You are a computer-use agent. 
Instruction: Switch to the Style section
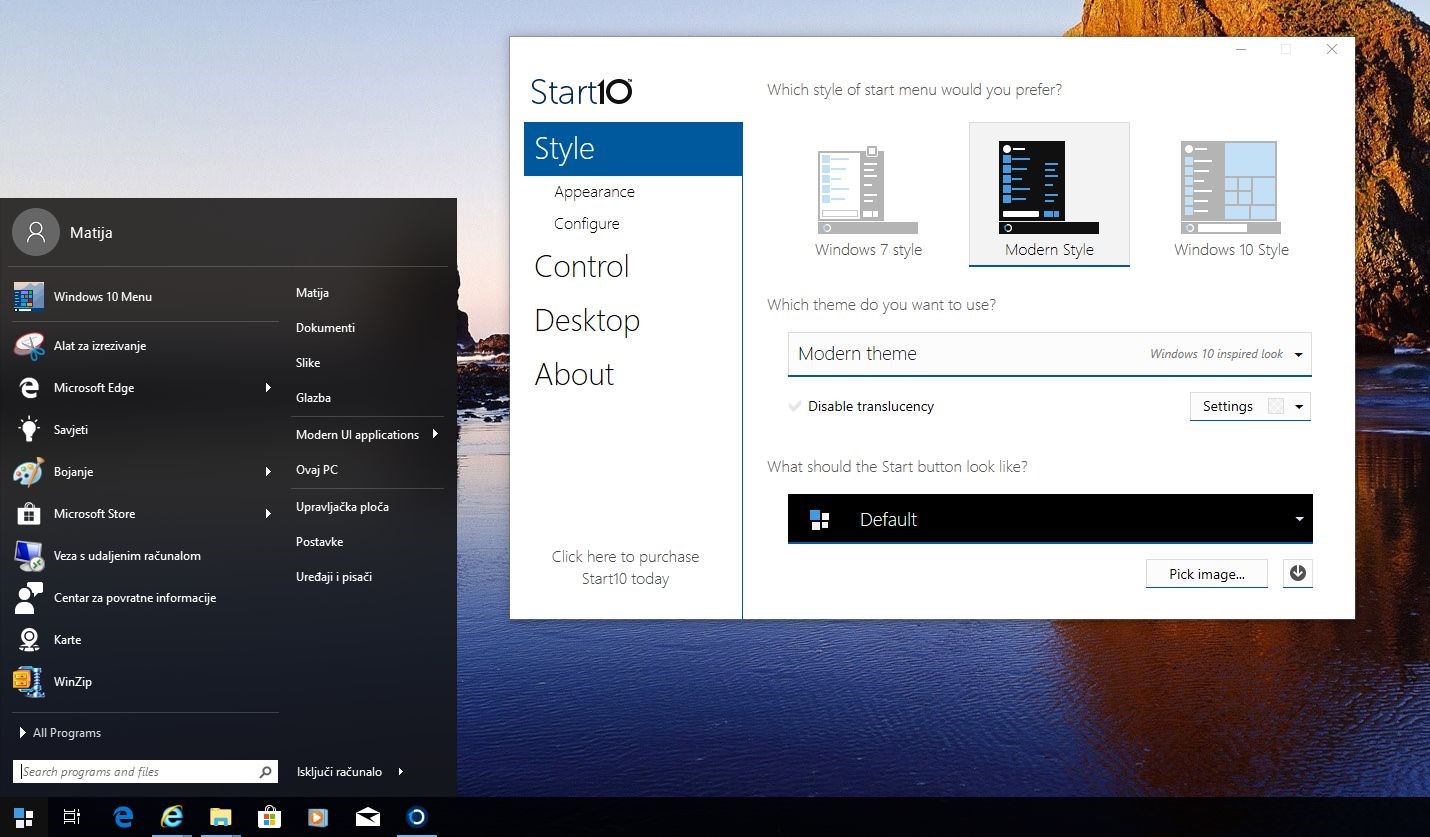(633, 149)
